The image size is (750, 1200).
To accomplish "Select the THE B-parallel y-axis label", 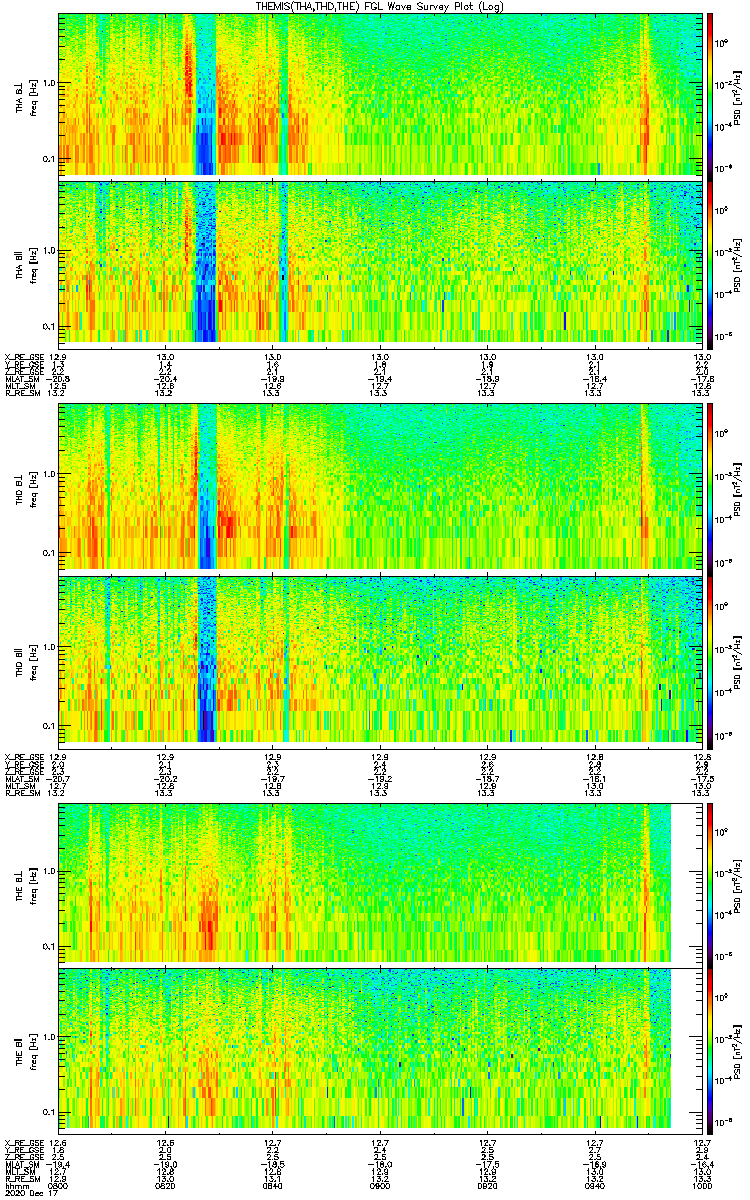I will tap(20, 1050).
